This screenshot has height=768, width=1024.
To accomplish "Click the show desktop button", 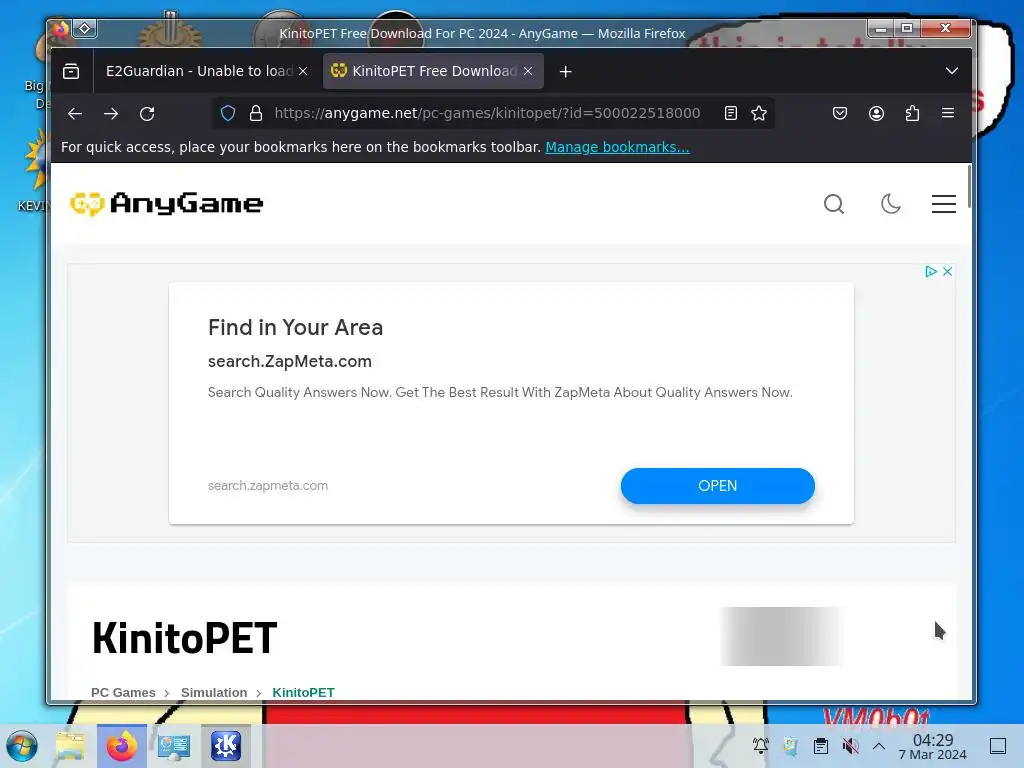I will tap(998, 746).
